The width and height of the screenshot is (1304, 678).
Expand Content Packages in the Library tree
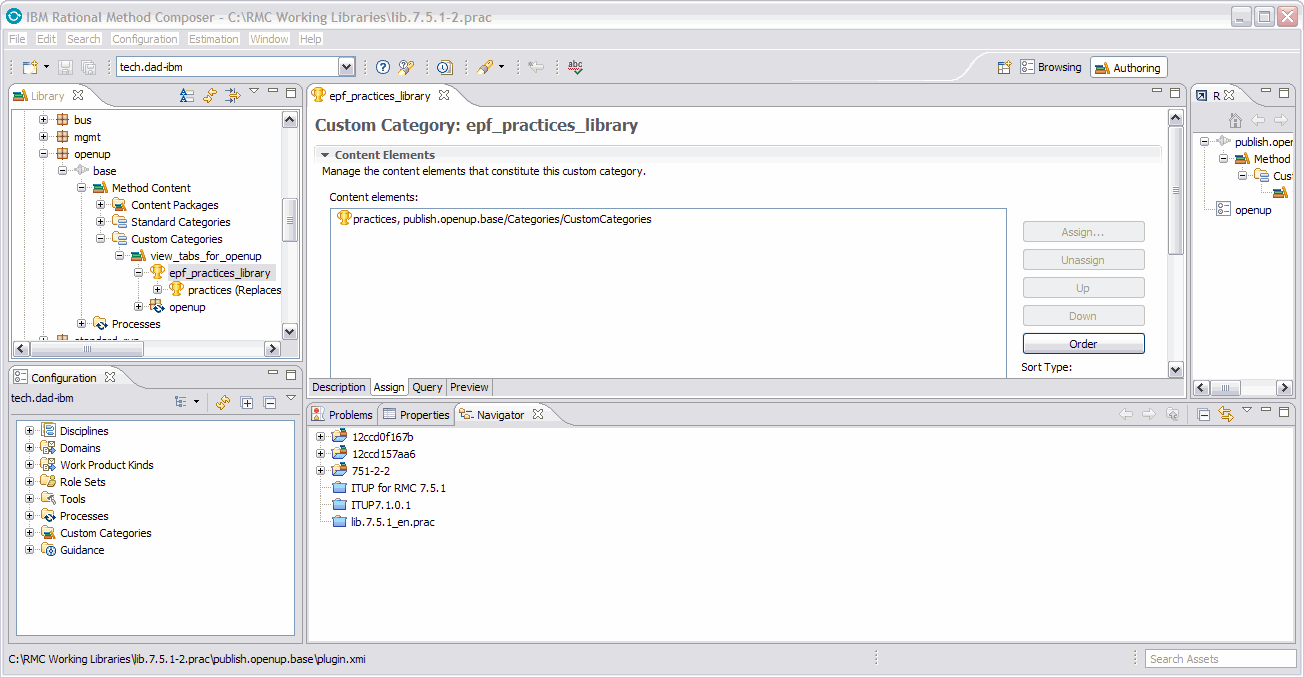(101, 205)
